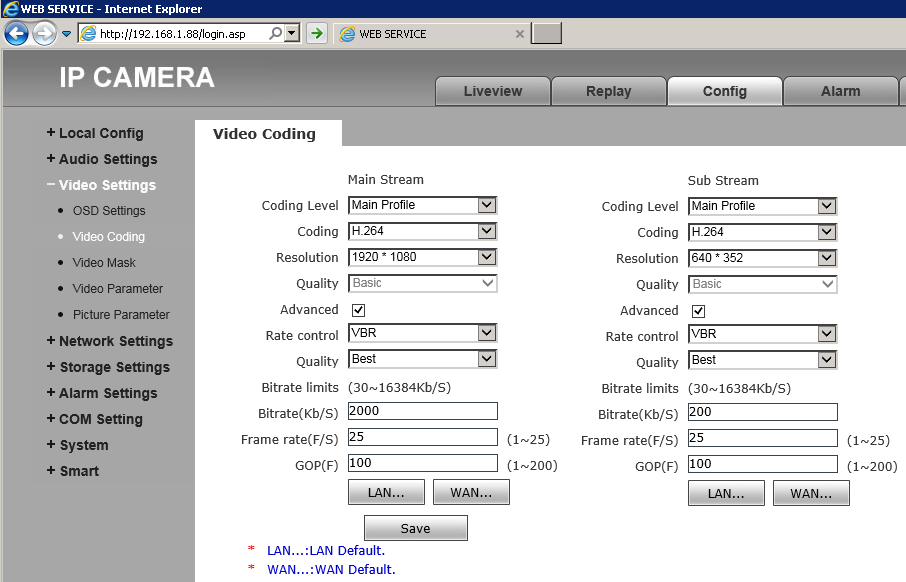
Task: Click the IP CAMERA header title
Action: point(137,77)
